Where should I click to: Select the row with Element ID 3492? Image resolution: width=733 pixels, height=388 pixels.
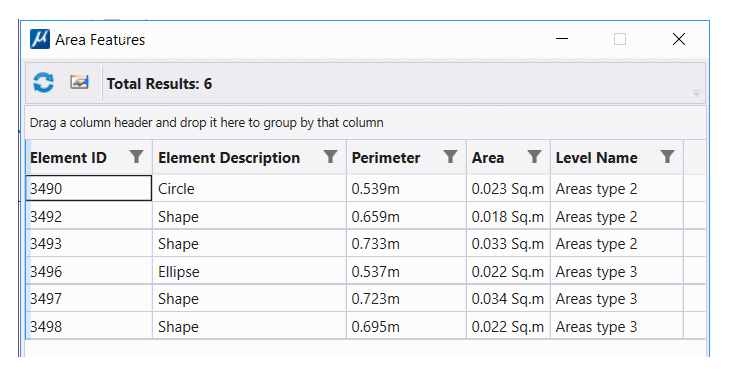(x=365, y=216)
